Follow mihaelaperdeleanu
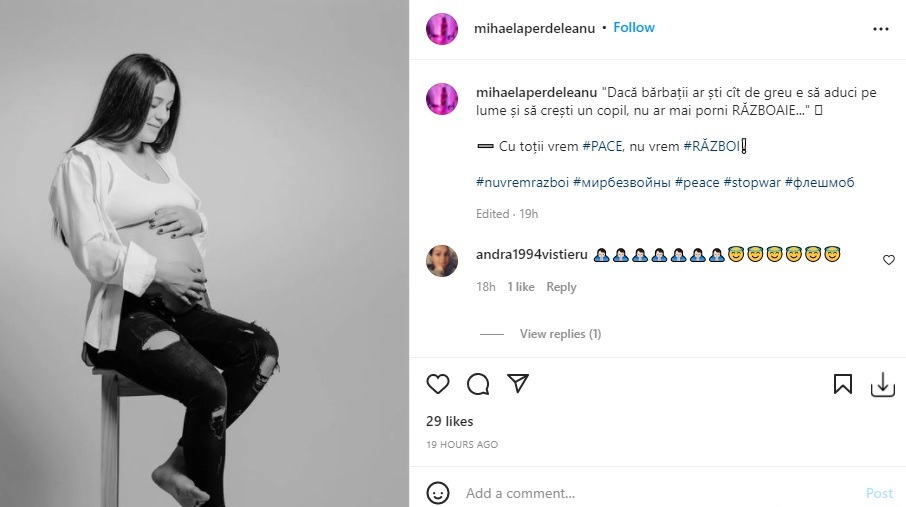This screenshot has width=906, height=507. (x=634, y=28)
